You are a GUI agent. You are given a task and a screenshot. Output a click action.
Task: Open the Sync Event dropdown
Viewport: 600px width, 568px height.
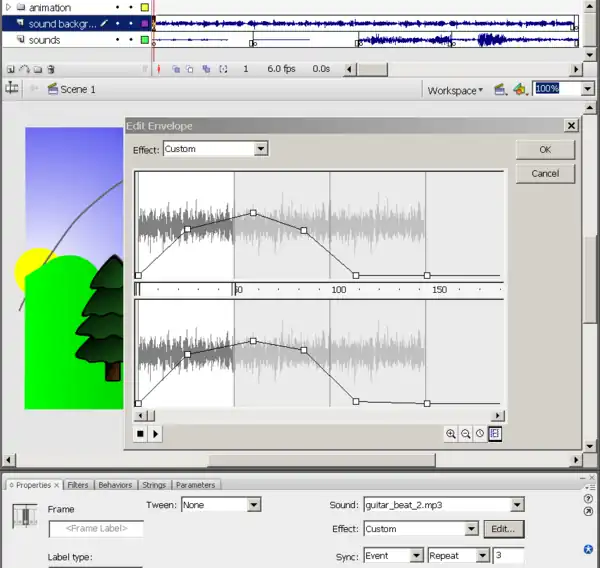tap(416, 555)
